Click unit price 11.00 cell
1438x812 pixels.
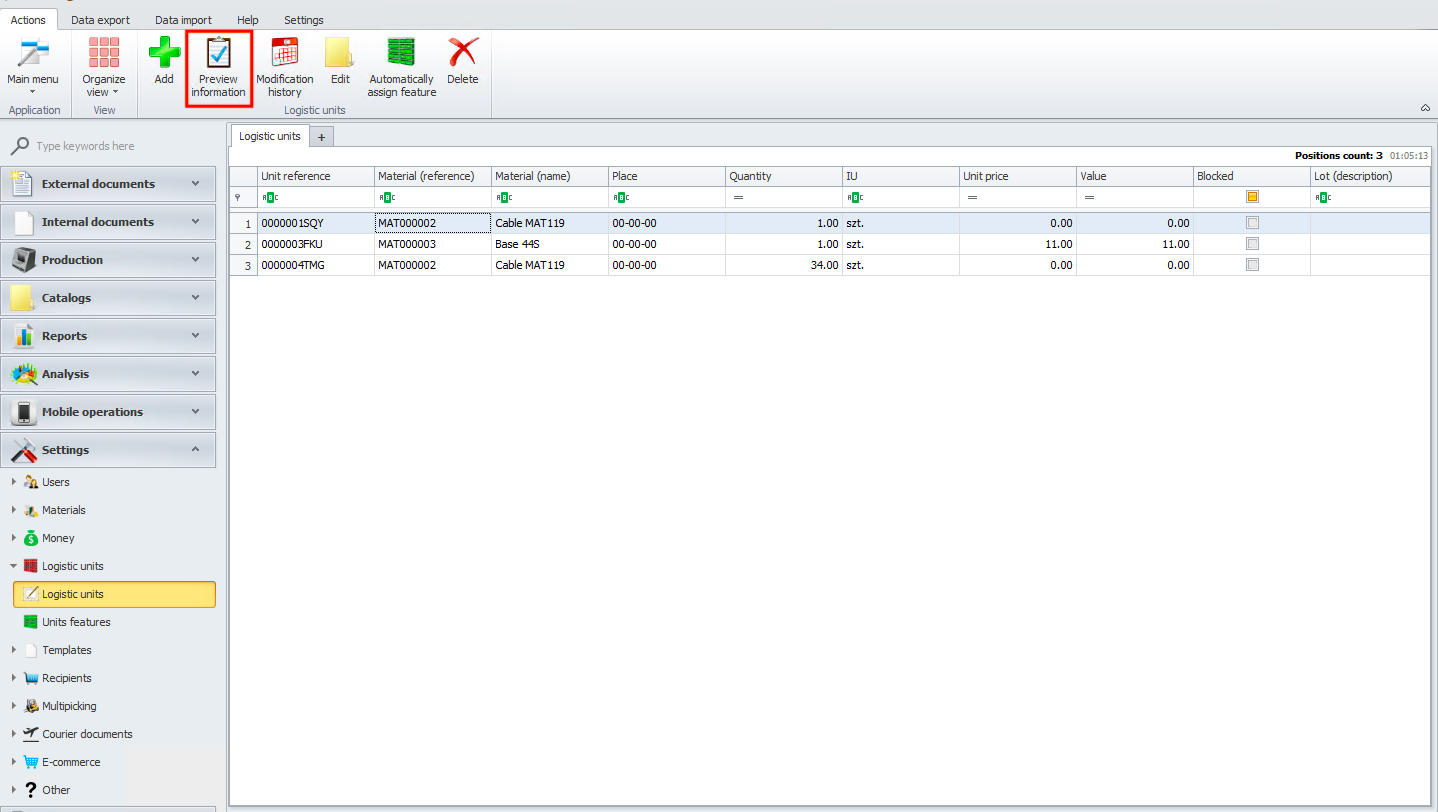[1018, 244]
